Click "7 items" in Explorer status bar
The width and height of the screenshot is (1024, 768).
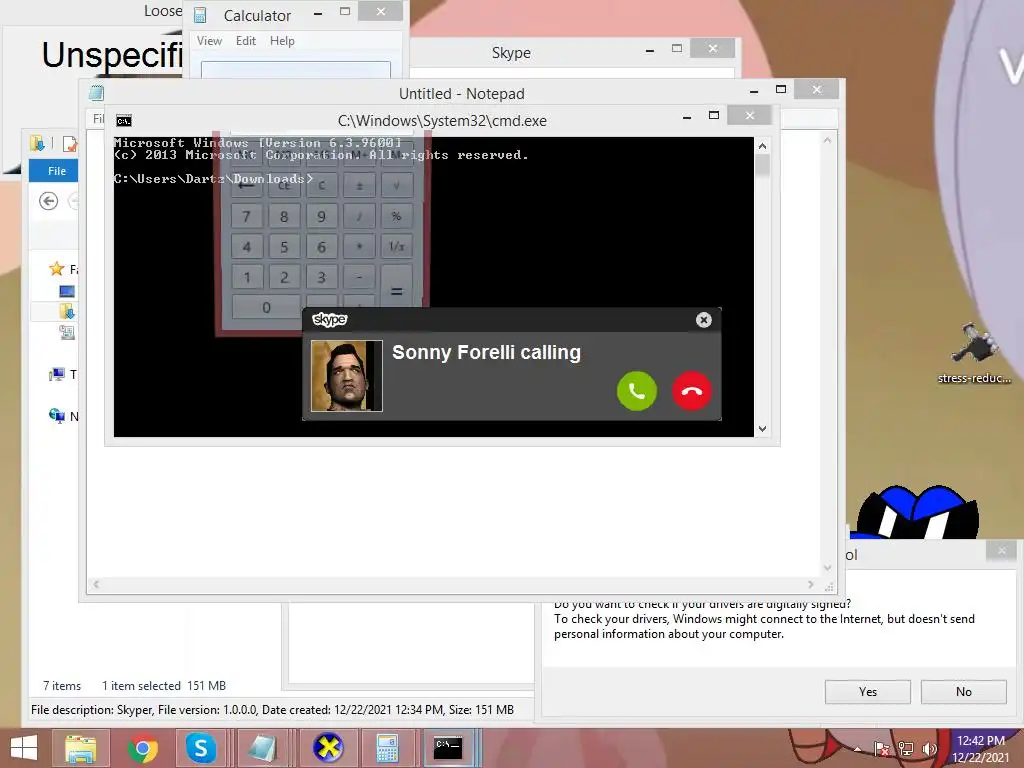(62, 686)
